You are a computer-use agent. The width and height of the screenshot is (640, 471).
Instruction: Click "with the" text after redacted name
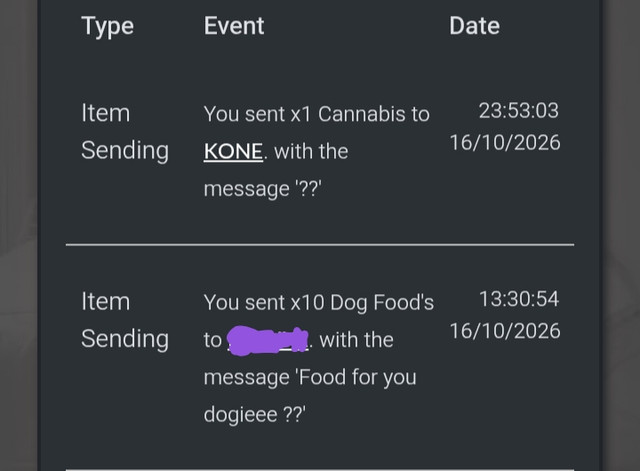(356, 340)
